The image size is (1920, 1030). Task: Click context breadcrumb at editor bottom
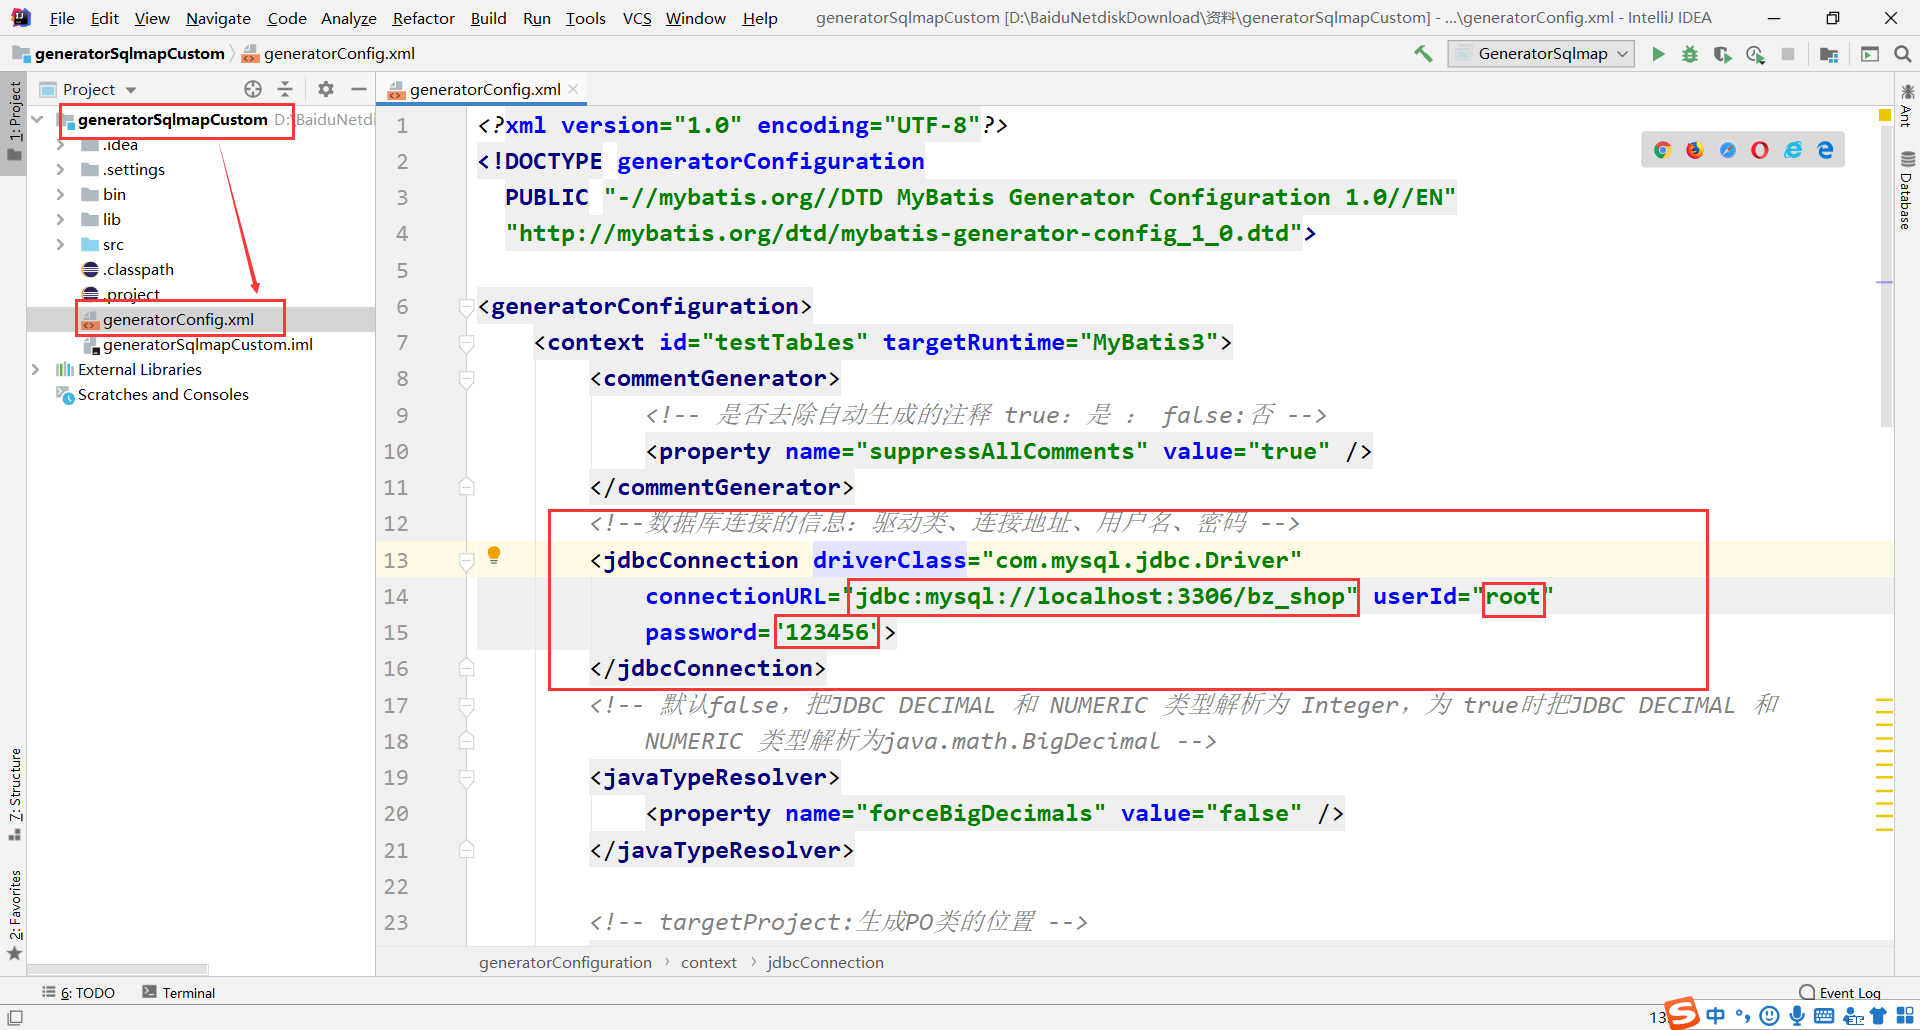[709, 962]
